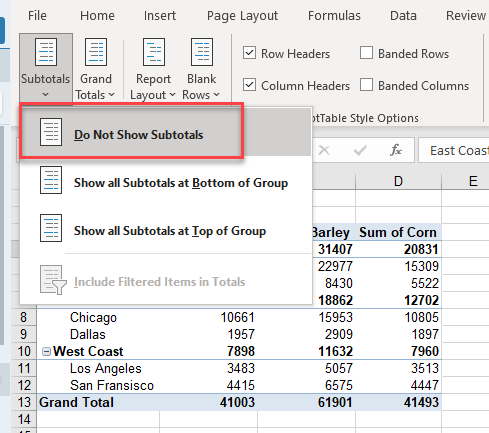Select row 8 header
This screenshot has width=489, height=433.
pos(24,317)
